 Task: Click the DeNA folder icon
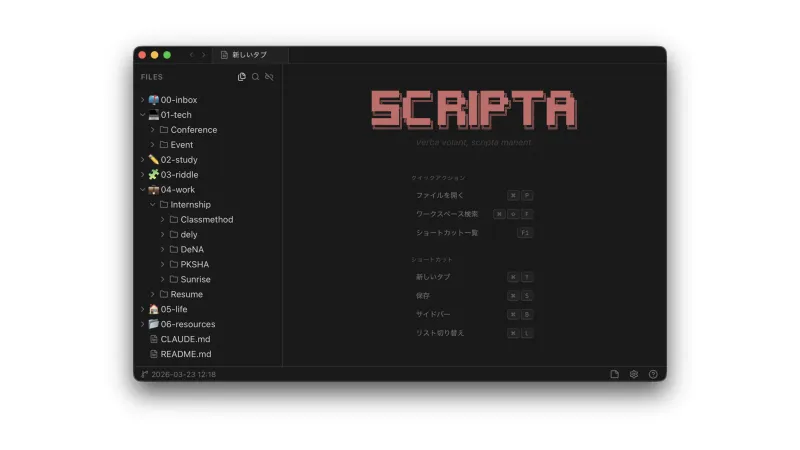click(x=174, y=249)
